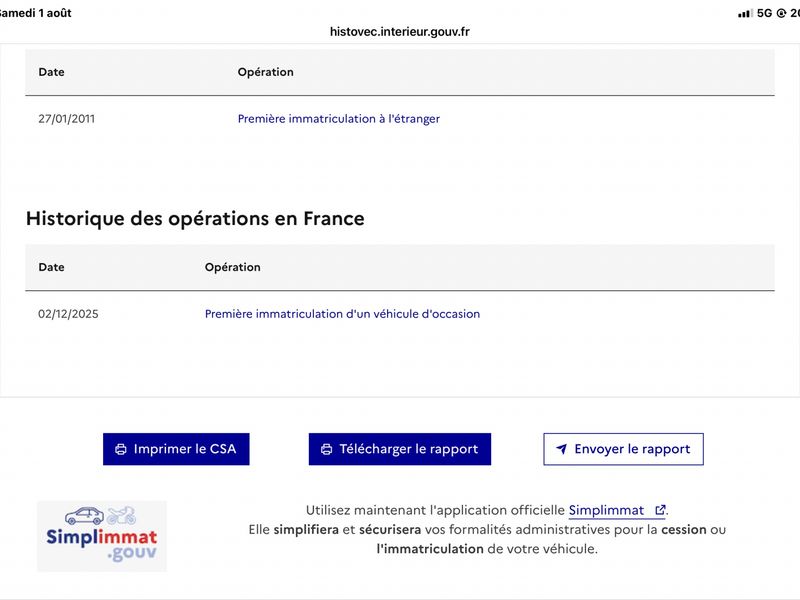
Task: Follow the Simplimmat hyperlink in the text
Action: pos(606,510)
